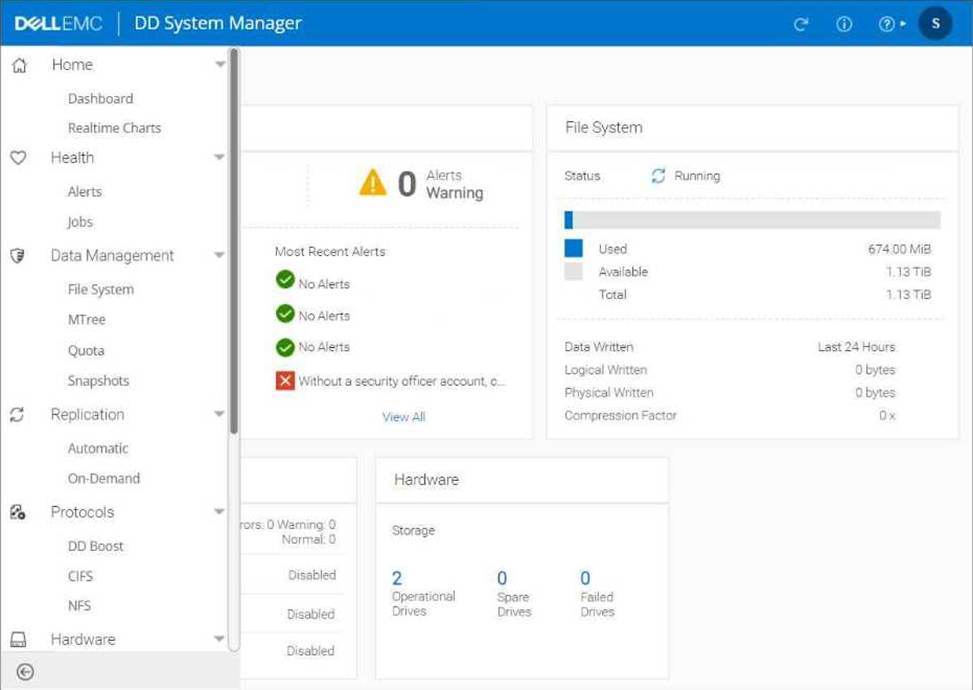Screen dimensions: 973x690
Task: Collapse the Home section arrow
Action: coord(220,64)
